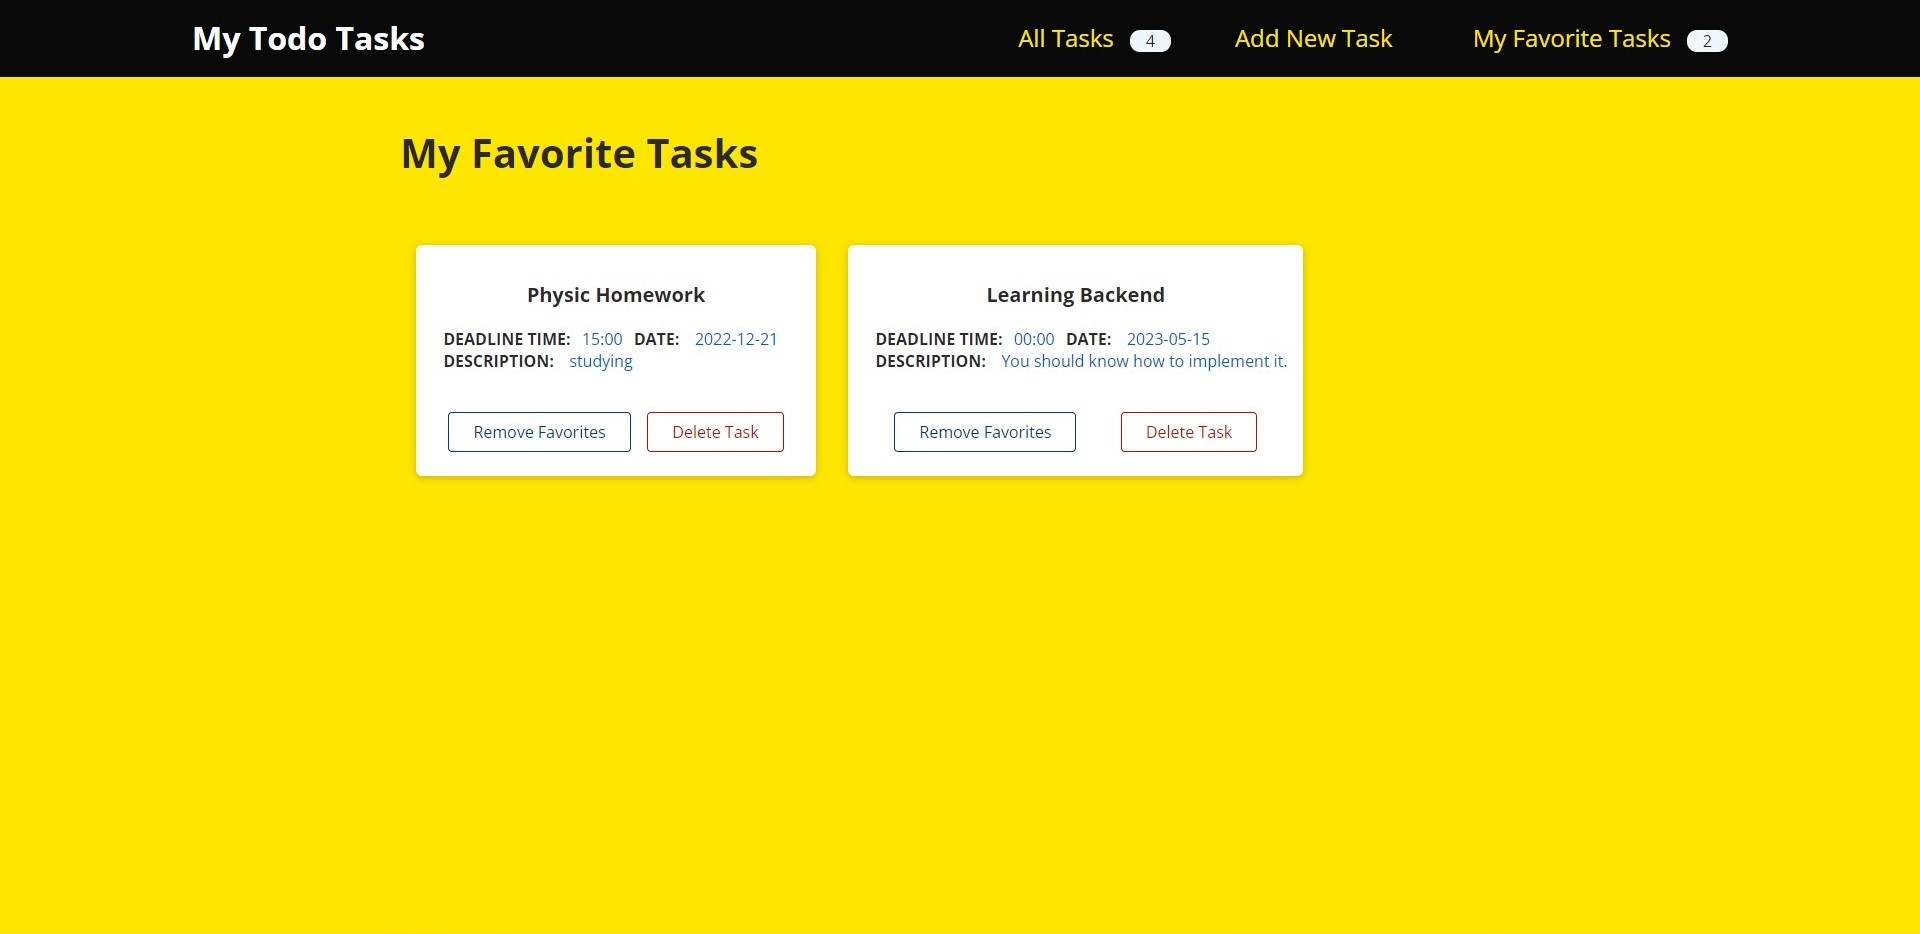Navigate to Add New Task
The width and height of the screenshot is (1920, 934).
(x=1313, y=38)
